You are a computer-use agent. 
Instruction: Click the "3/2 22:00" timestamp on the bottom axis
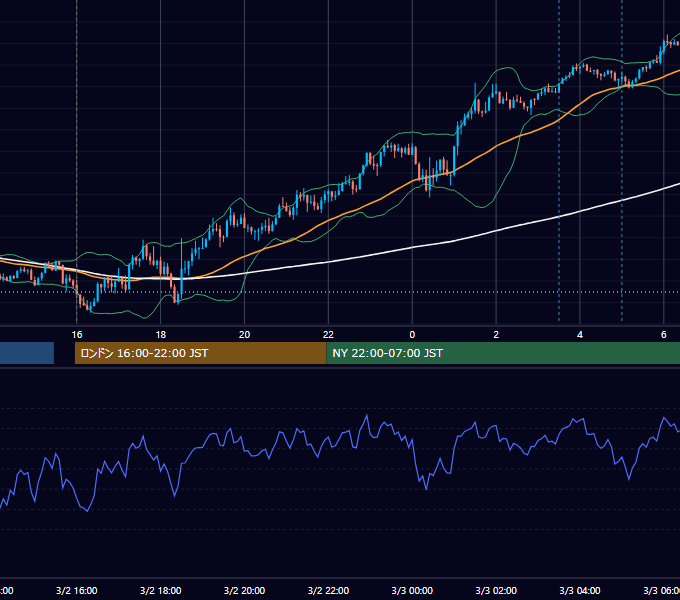[x=328, y=590]
